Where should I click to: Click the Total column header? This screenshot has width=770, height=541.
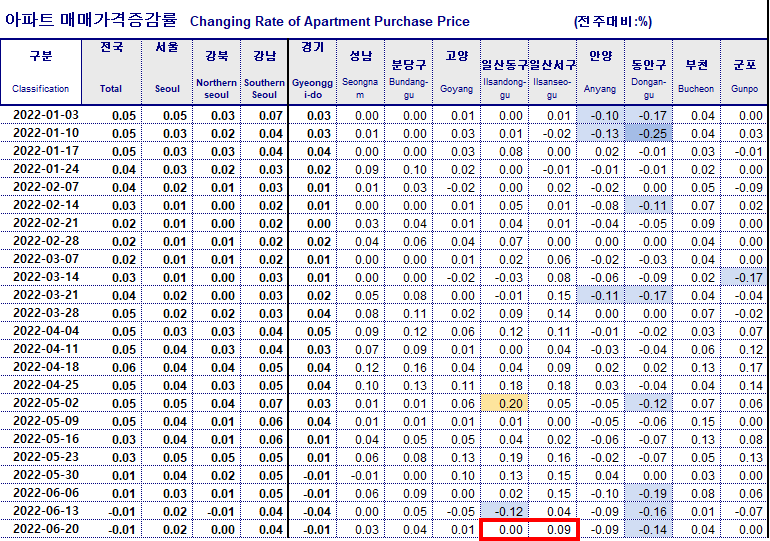point(111,72)
